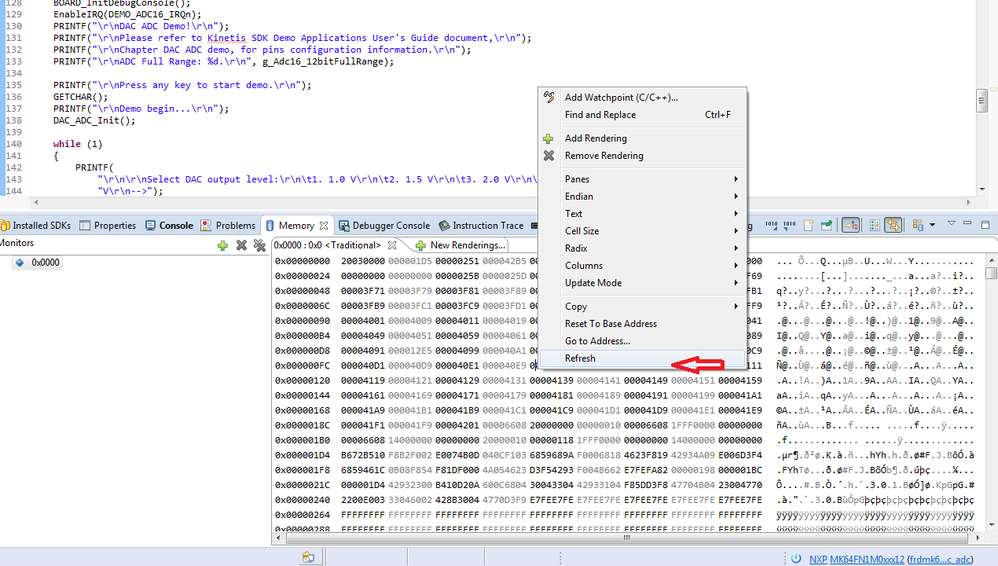Expand the Radix submenu

pyautogui.click(x=642, y=248)
